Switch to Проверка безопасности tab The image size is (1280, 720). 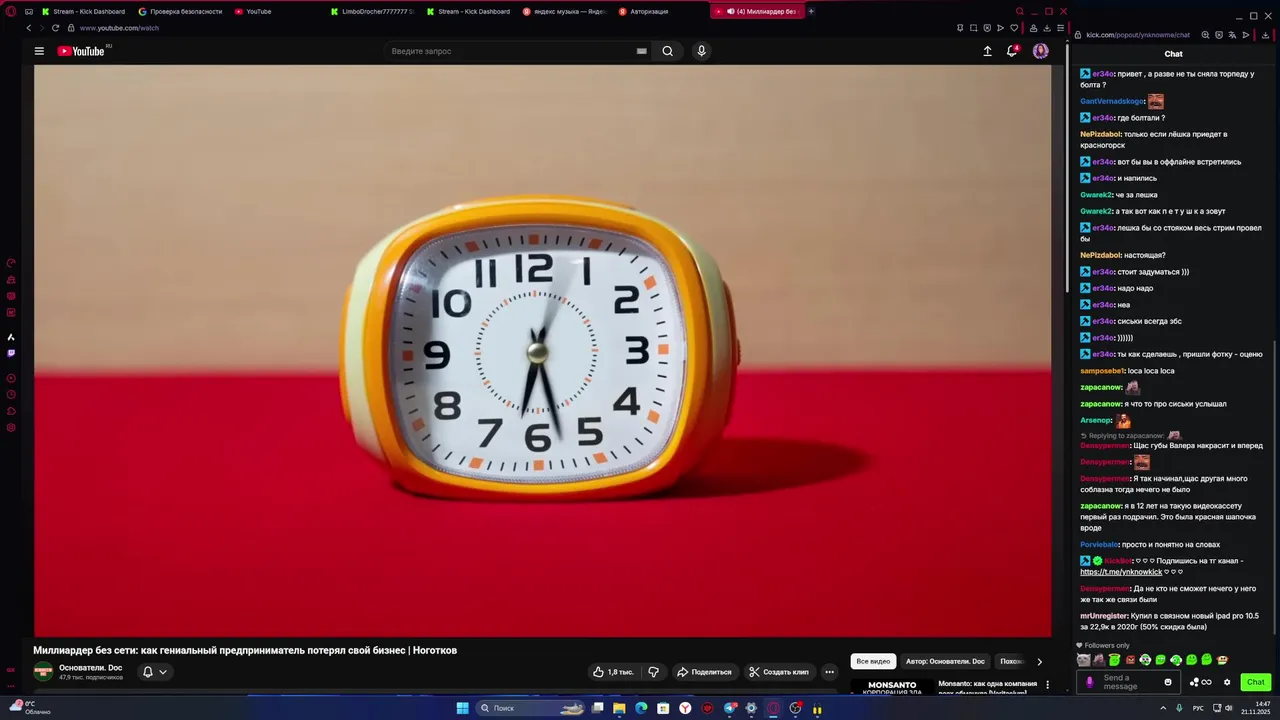point(180,11)
